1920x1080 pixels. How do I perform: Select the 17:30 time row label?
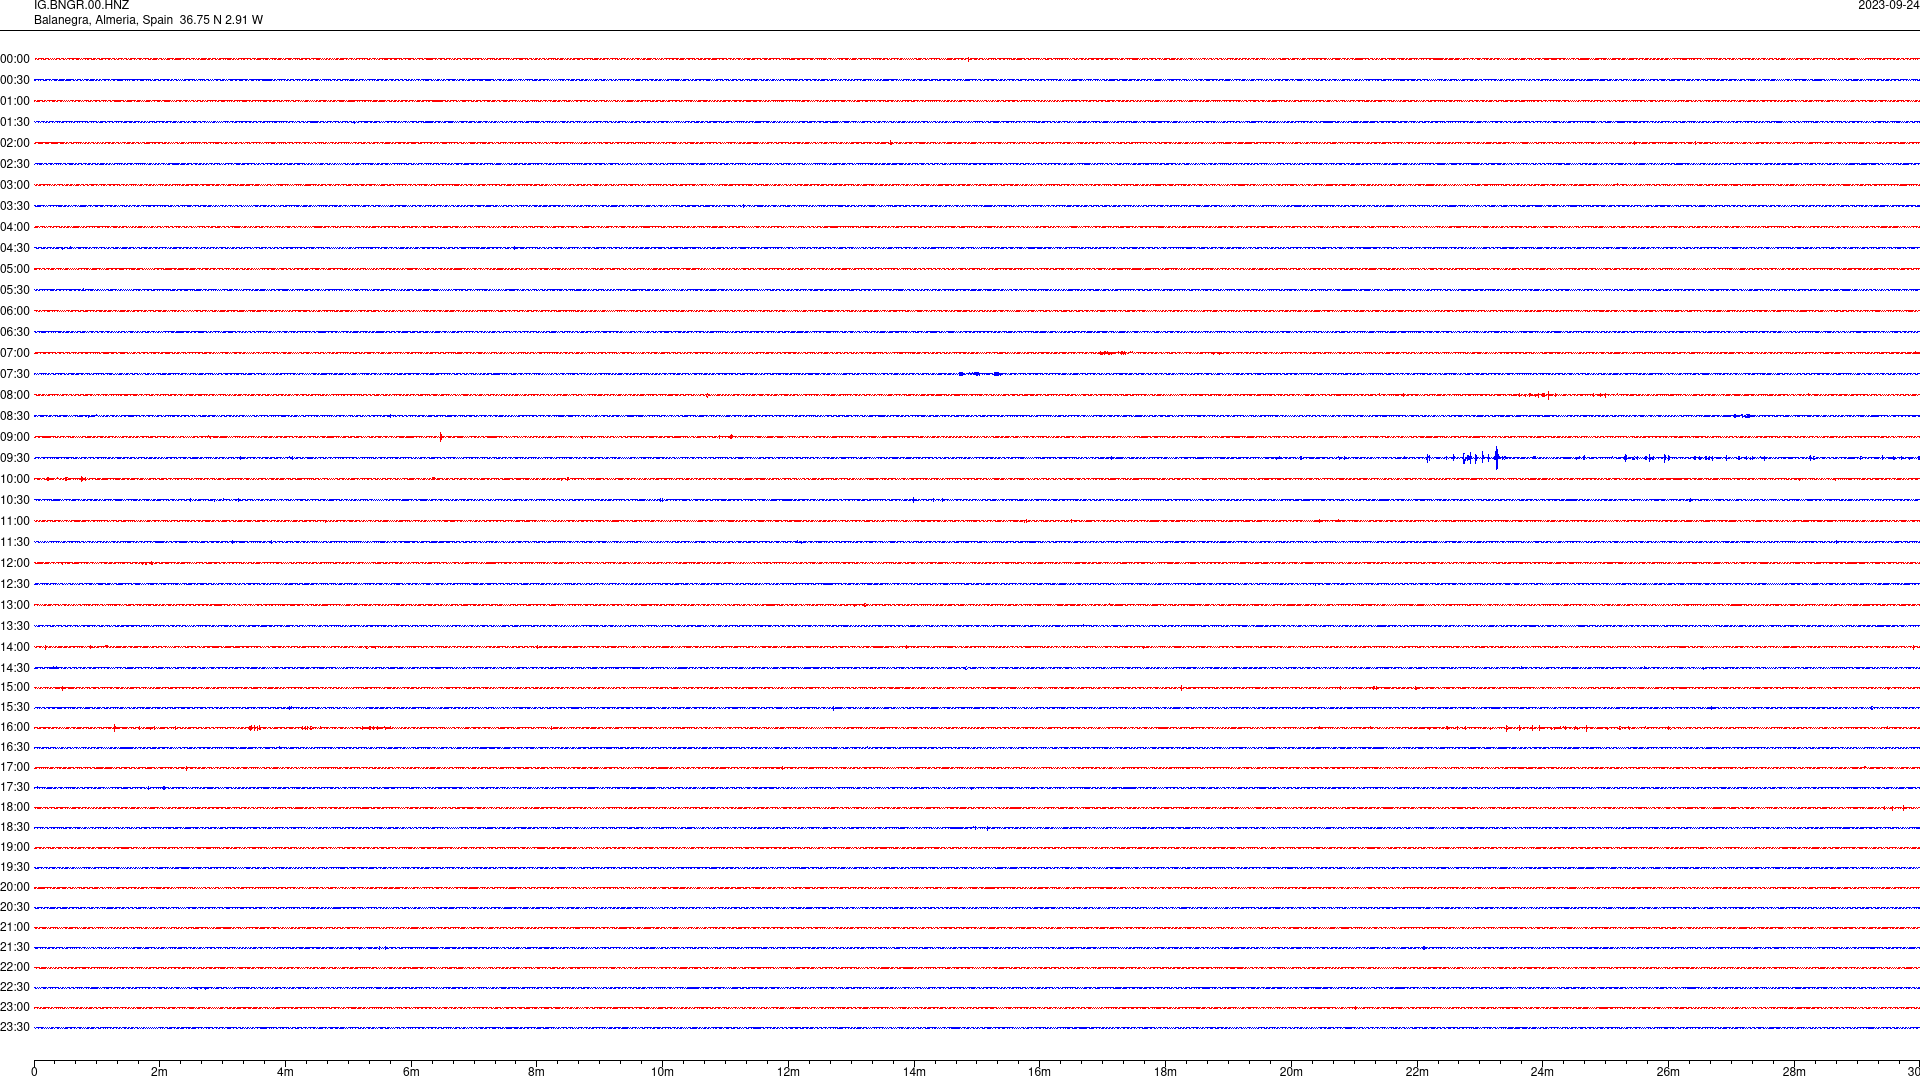click(x=15, y=787)
